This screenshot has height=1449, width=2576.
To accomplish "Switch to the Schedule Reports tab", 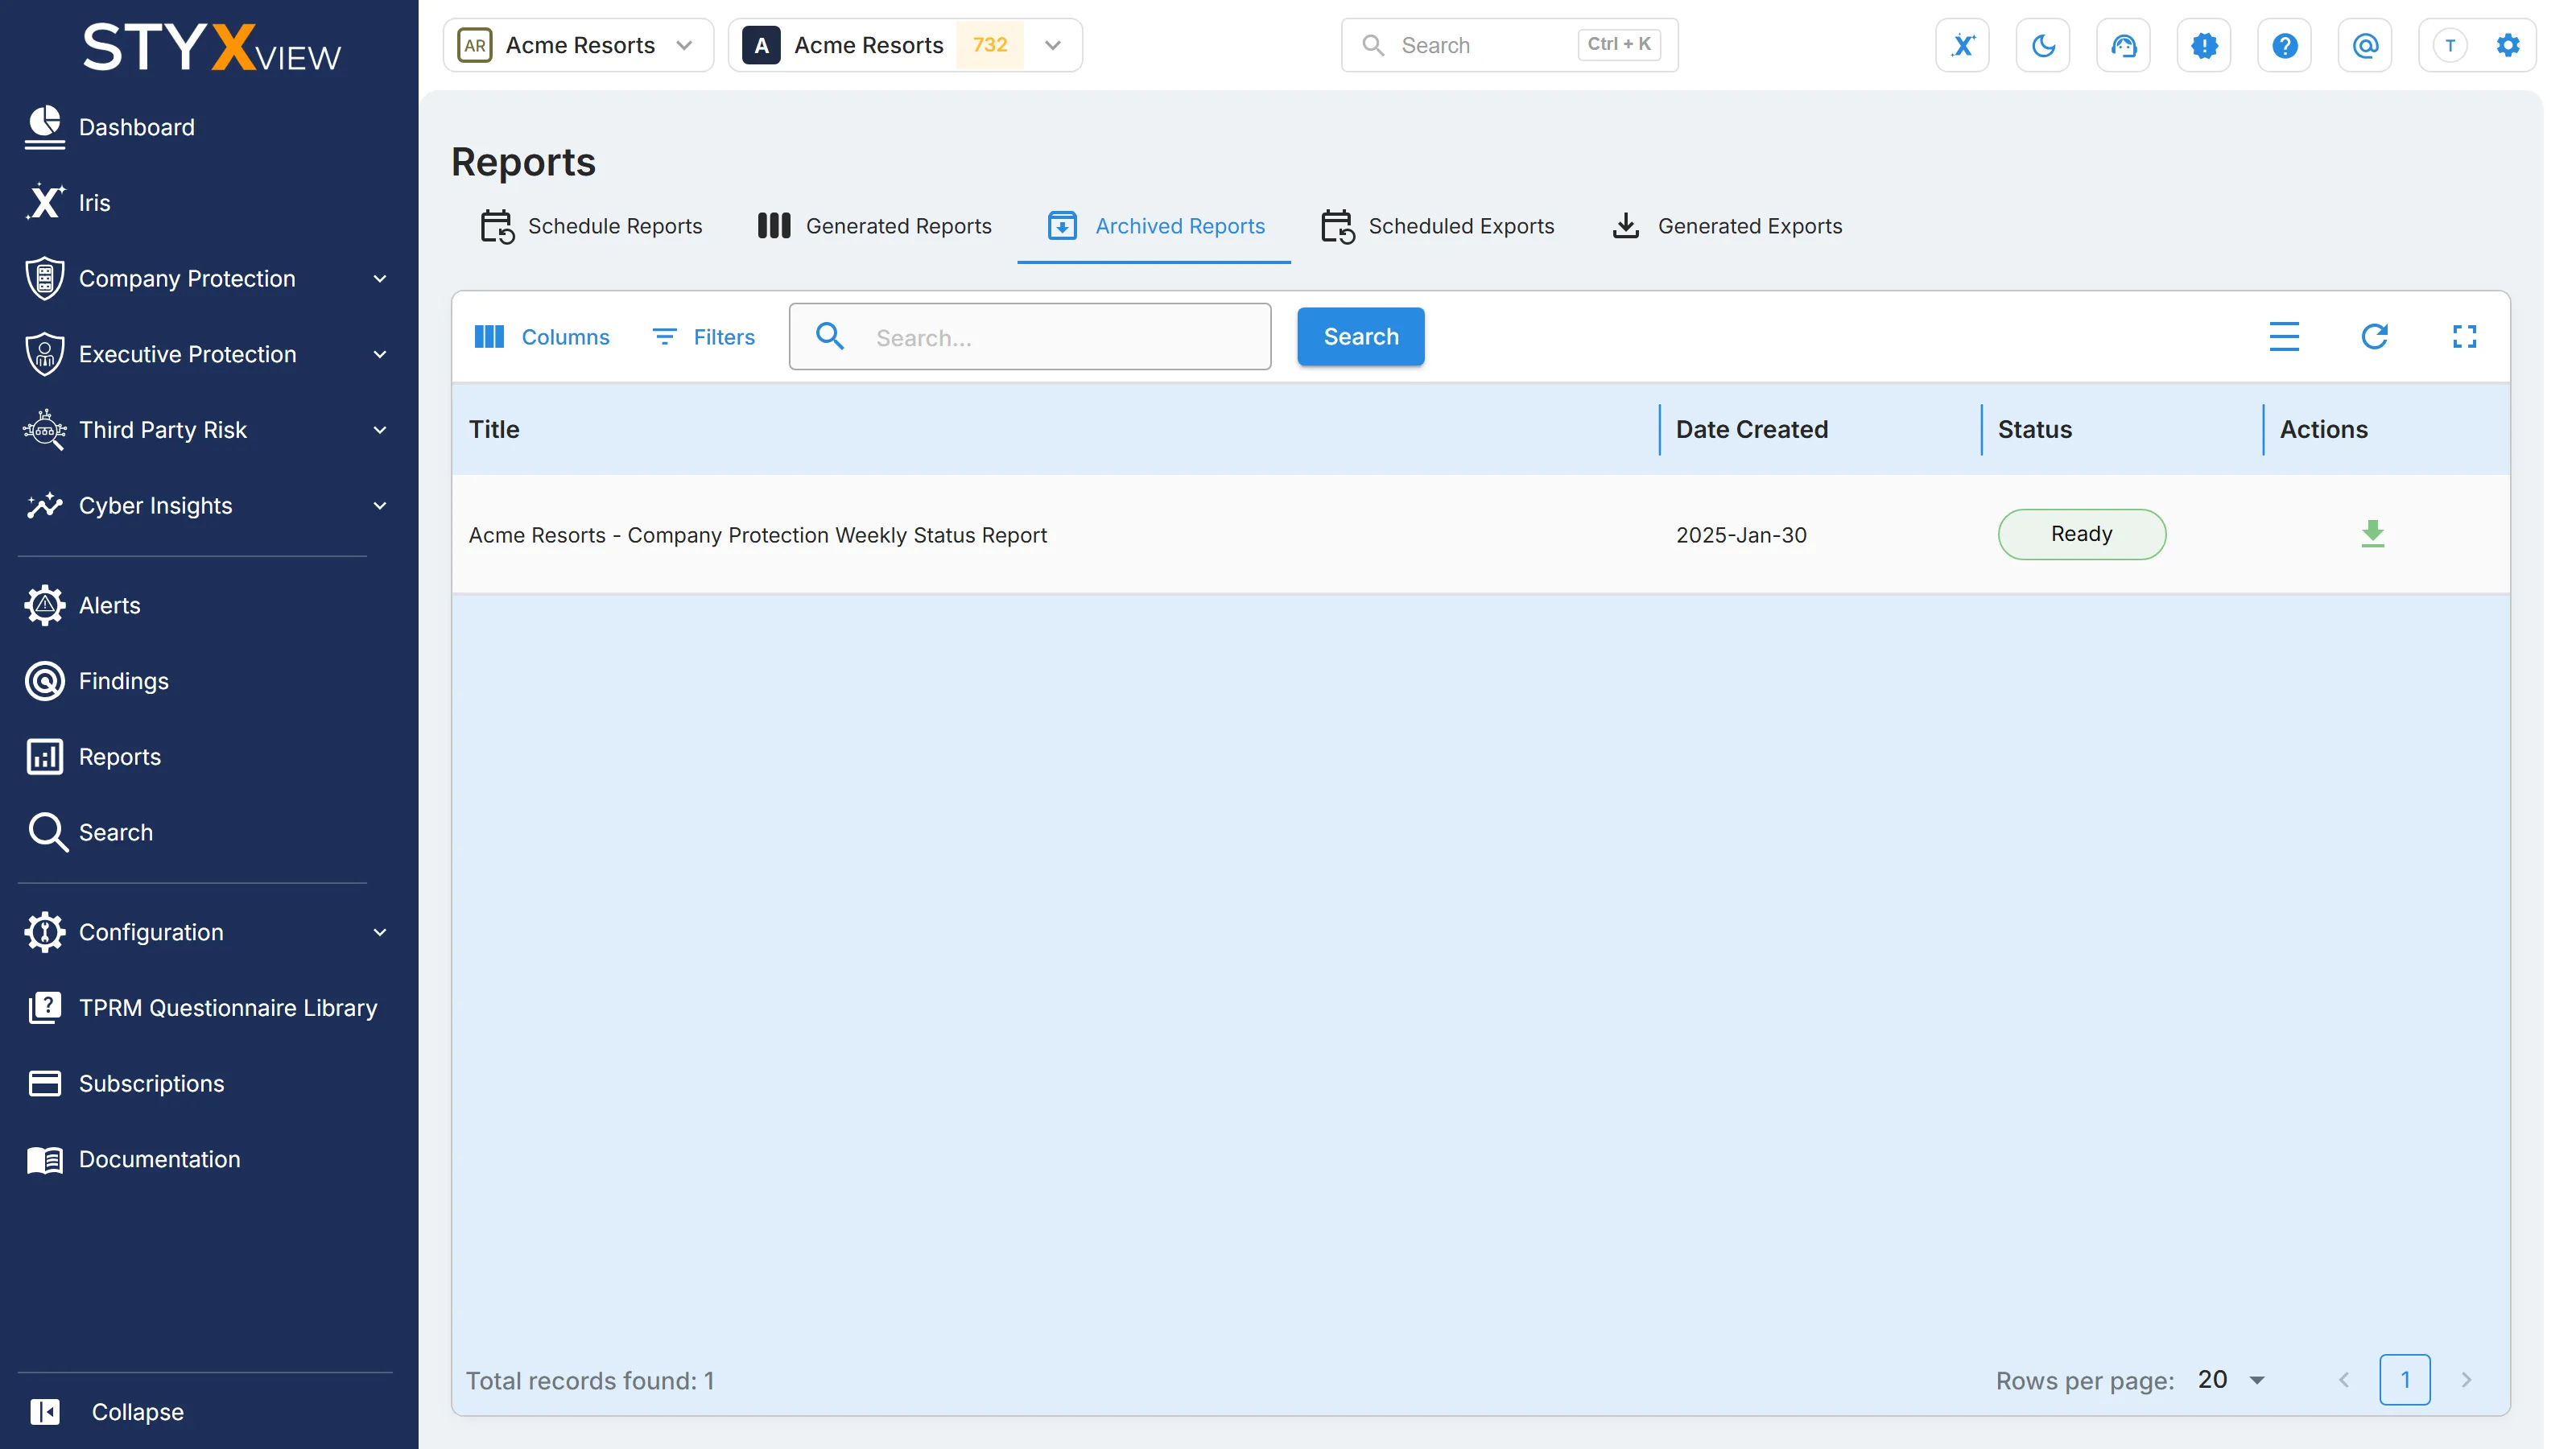I will pyautogui.click(x=592, y=226).
